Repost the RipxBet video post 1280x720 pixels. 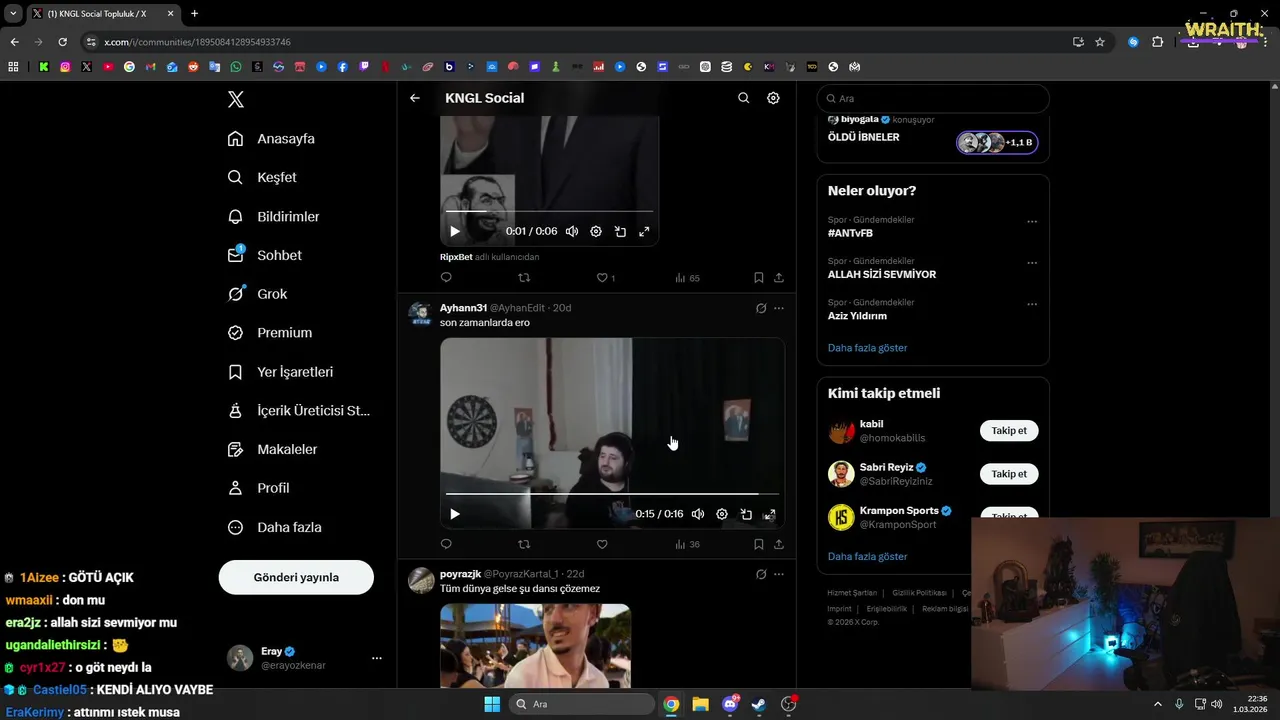[x=524, y=277]
